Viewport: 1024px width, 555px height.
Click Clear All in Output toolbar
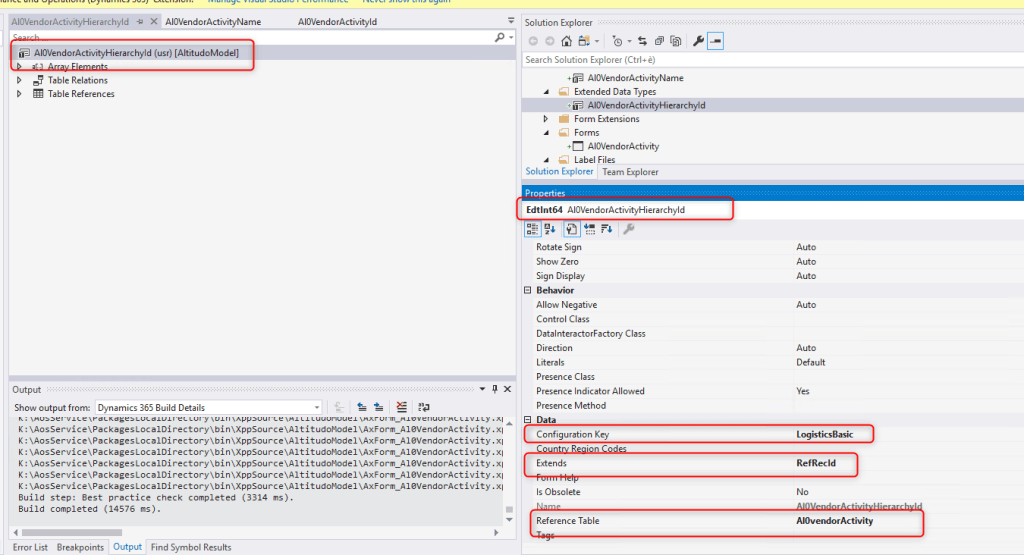tap(401, 407)
